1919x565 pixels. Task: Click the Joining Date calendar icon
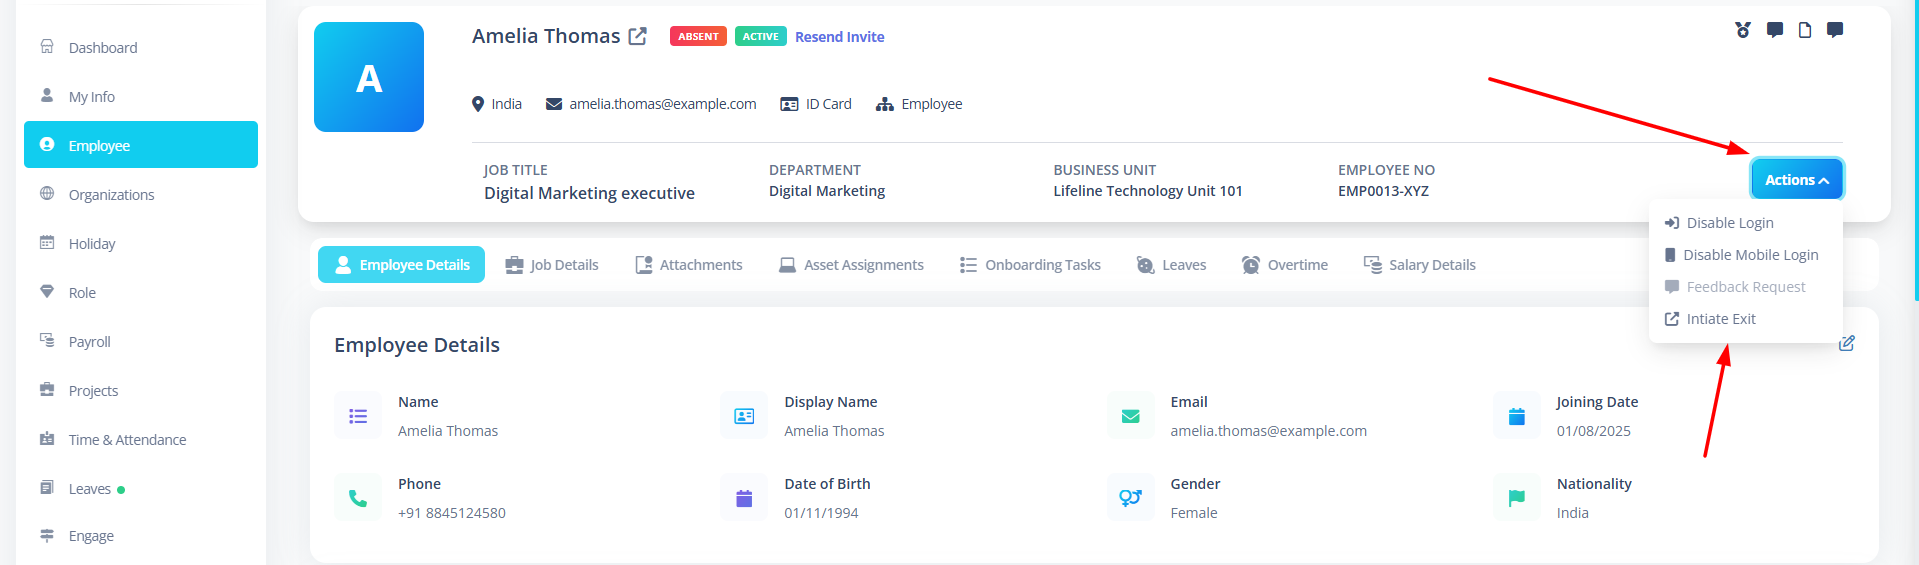[x=1517, y=416]
